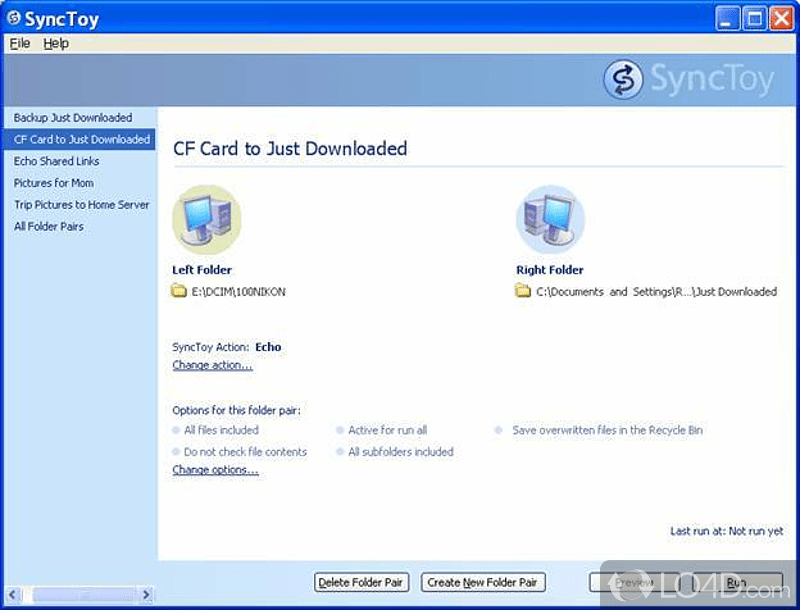The image size is (800, 610).
Task: Select Pictures for Mom folder pair
Action: [54, 183]
